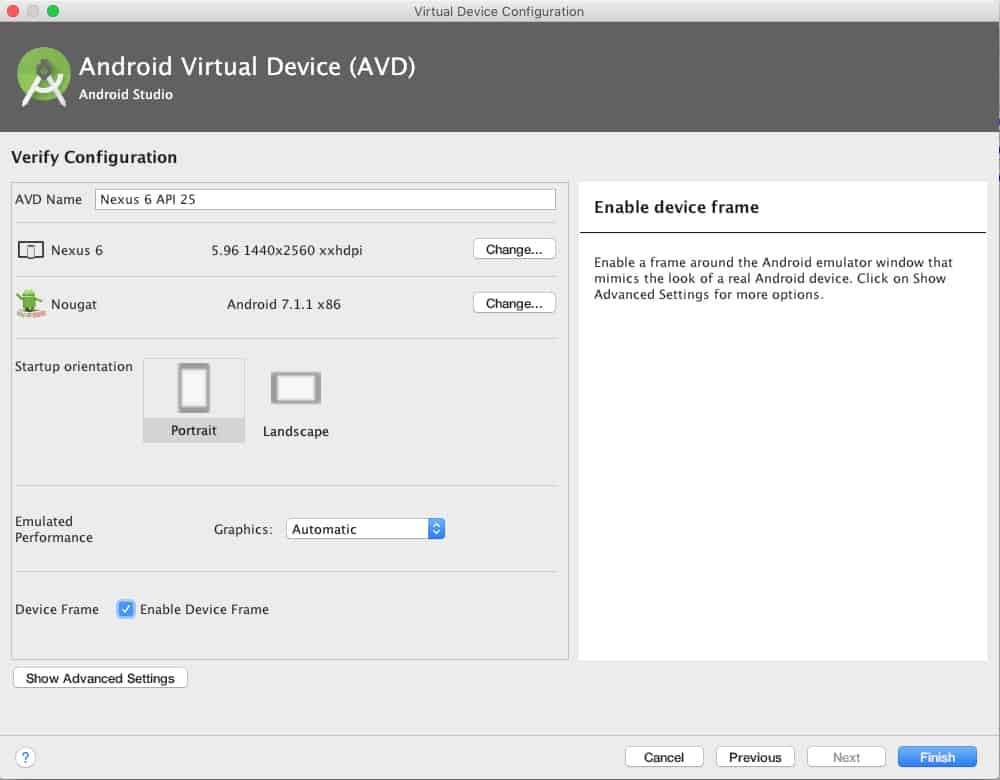This screenshot has width=1000, height=780.
Task: Click the 'Graphics:' label
Action: pos(243,529)
